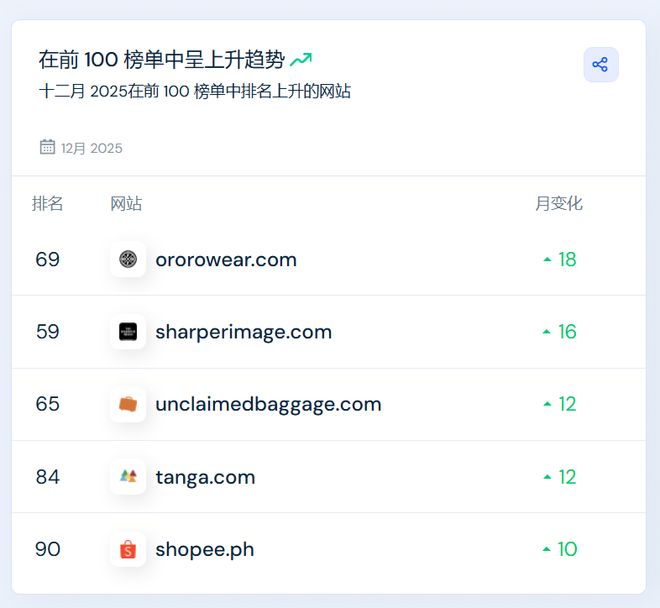Click the change value 12 for unclaimedbaggage.com
This screenshot has width=660, height=608.
coord(567,404)
